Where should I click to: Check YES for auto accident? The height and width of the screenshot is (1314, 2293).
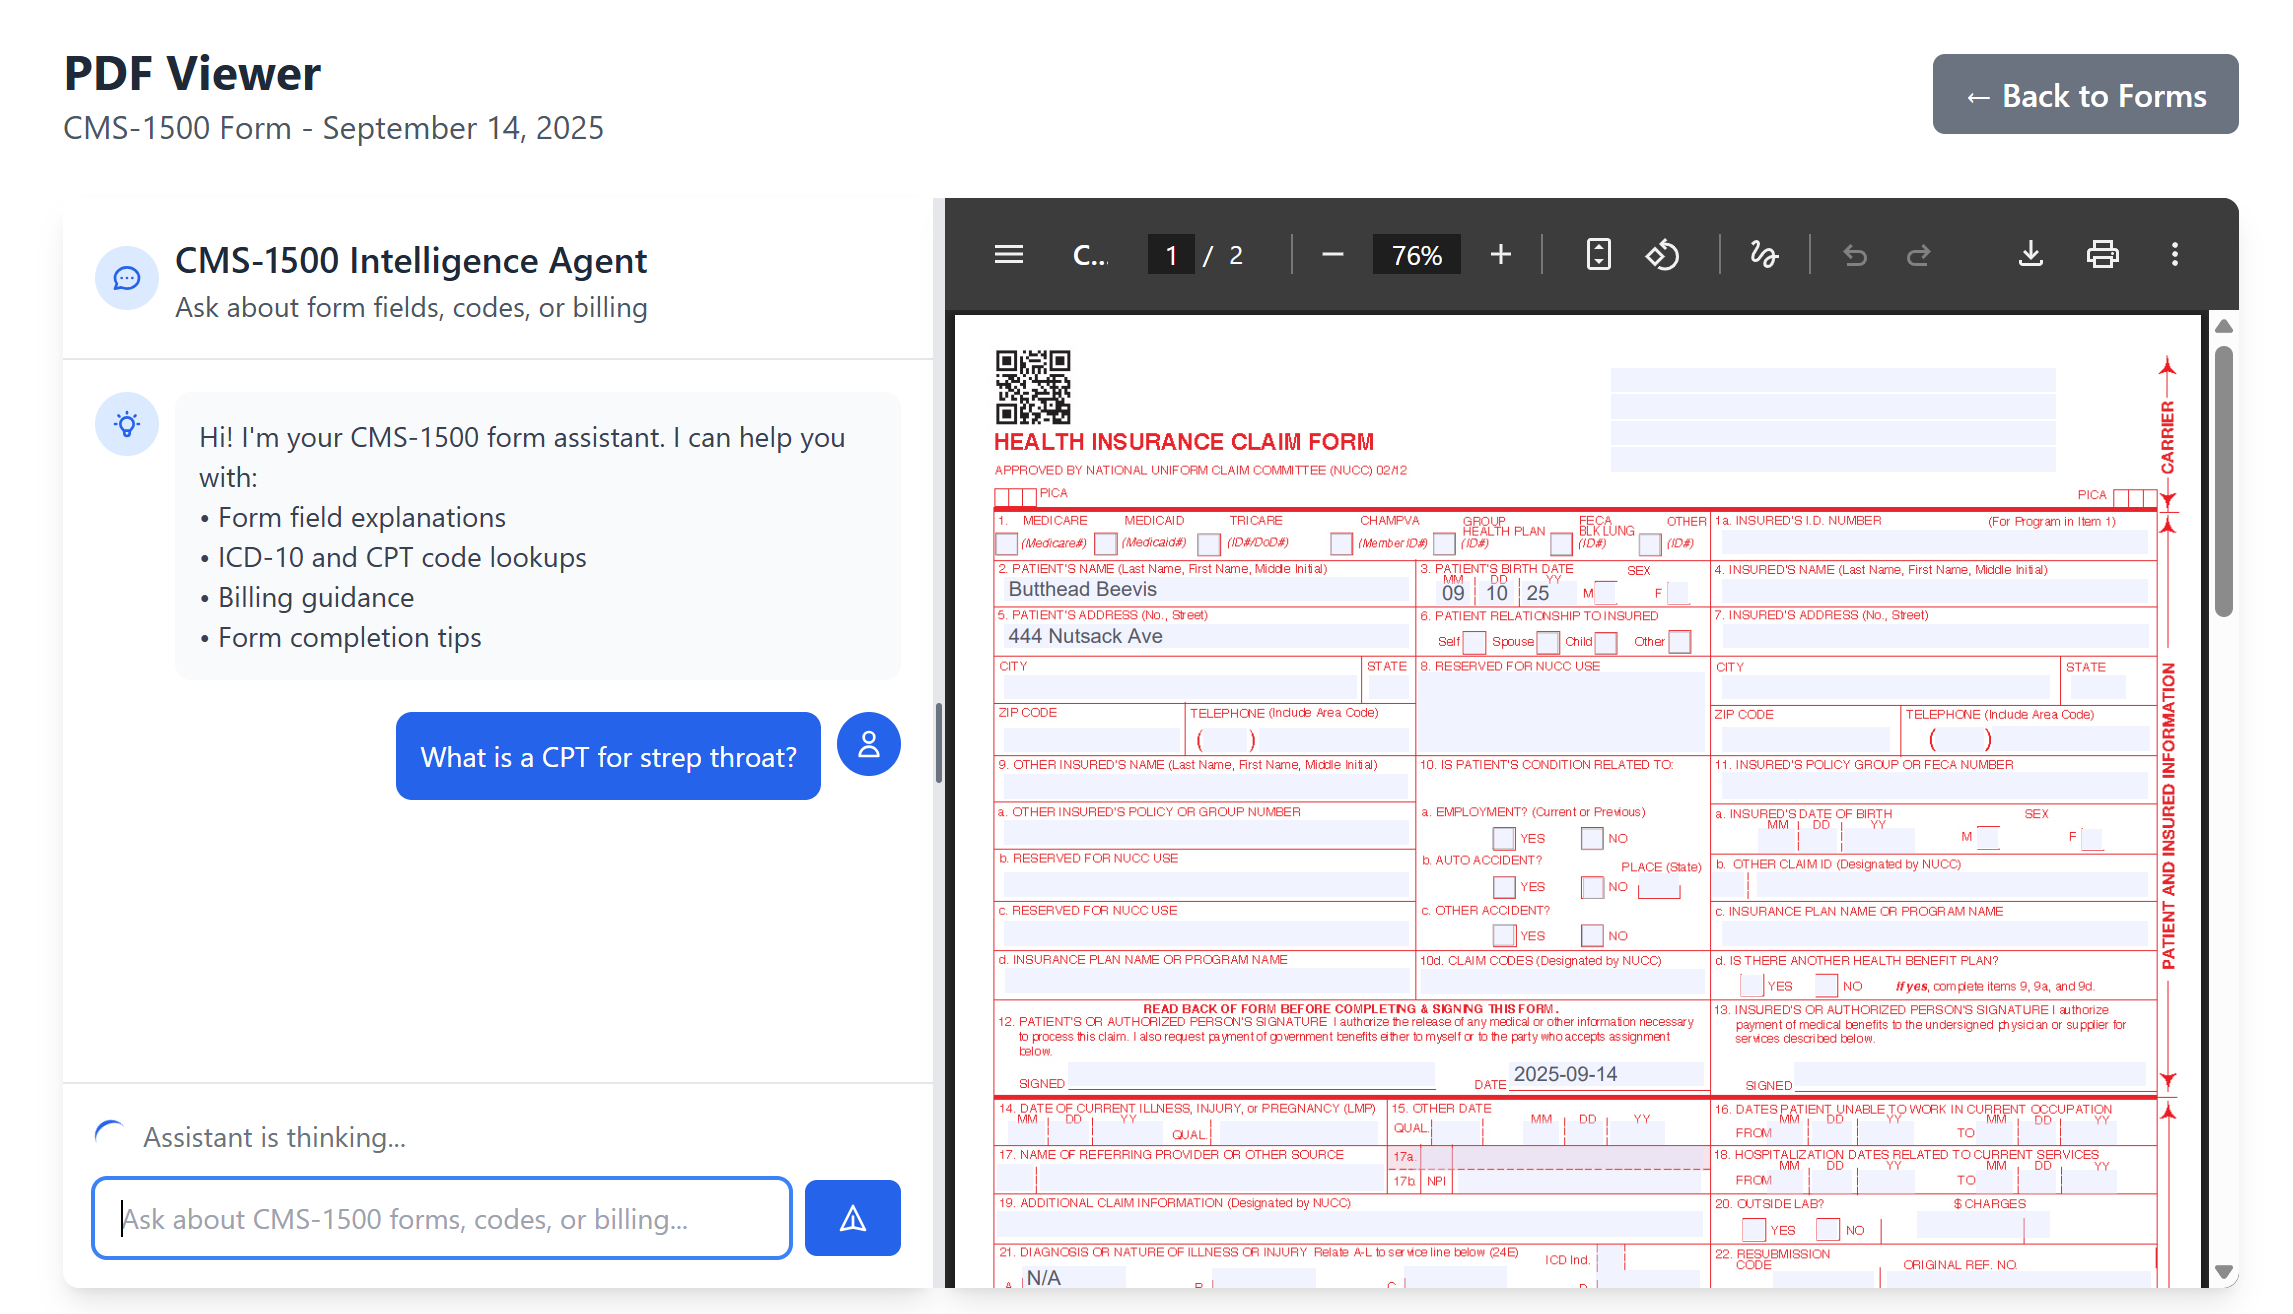(1503, 887)
